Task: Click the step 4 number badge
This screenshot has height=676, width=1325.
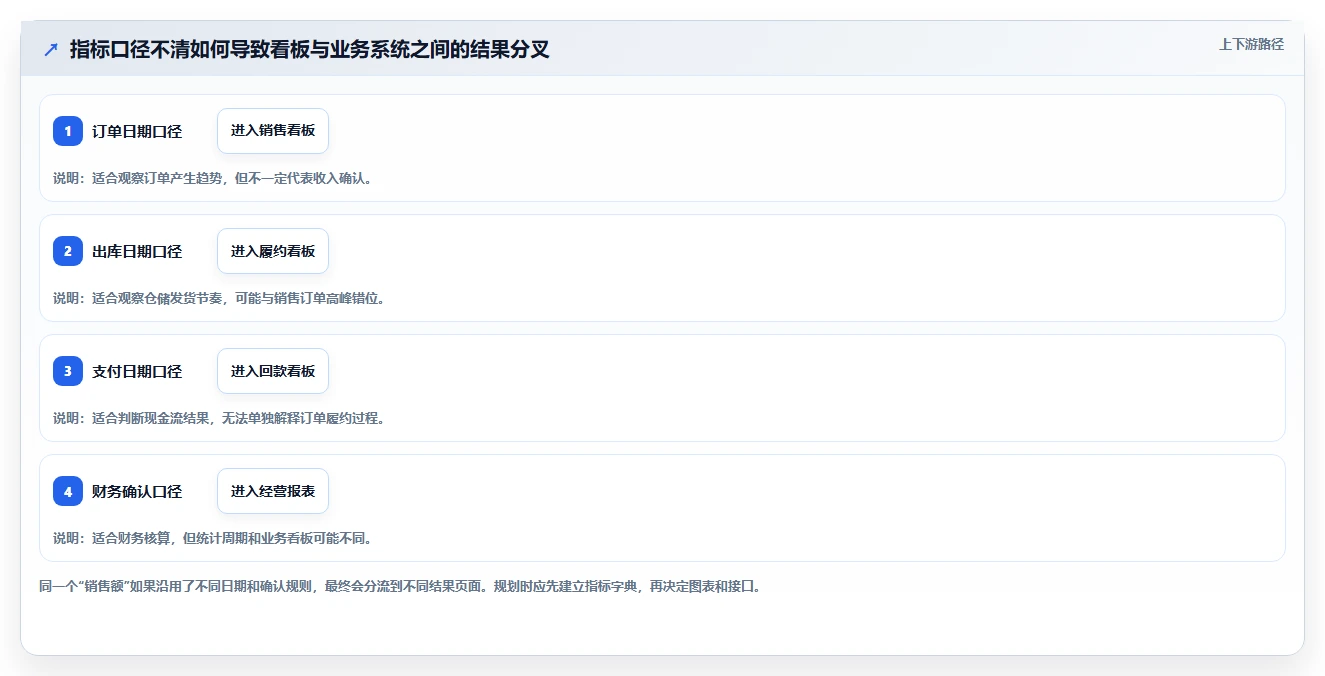Action: 68,491
